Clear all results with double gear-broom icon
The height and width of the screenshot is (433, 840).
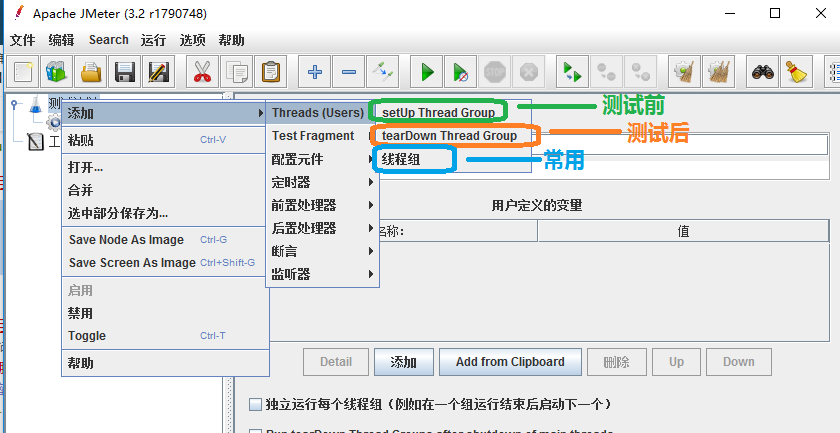pos(719,71)
